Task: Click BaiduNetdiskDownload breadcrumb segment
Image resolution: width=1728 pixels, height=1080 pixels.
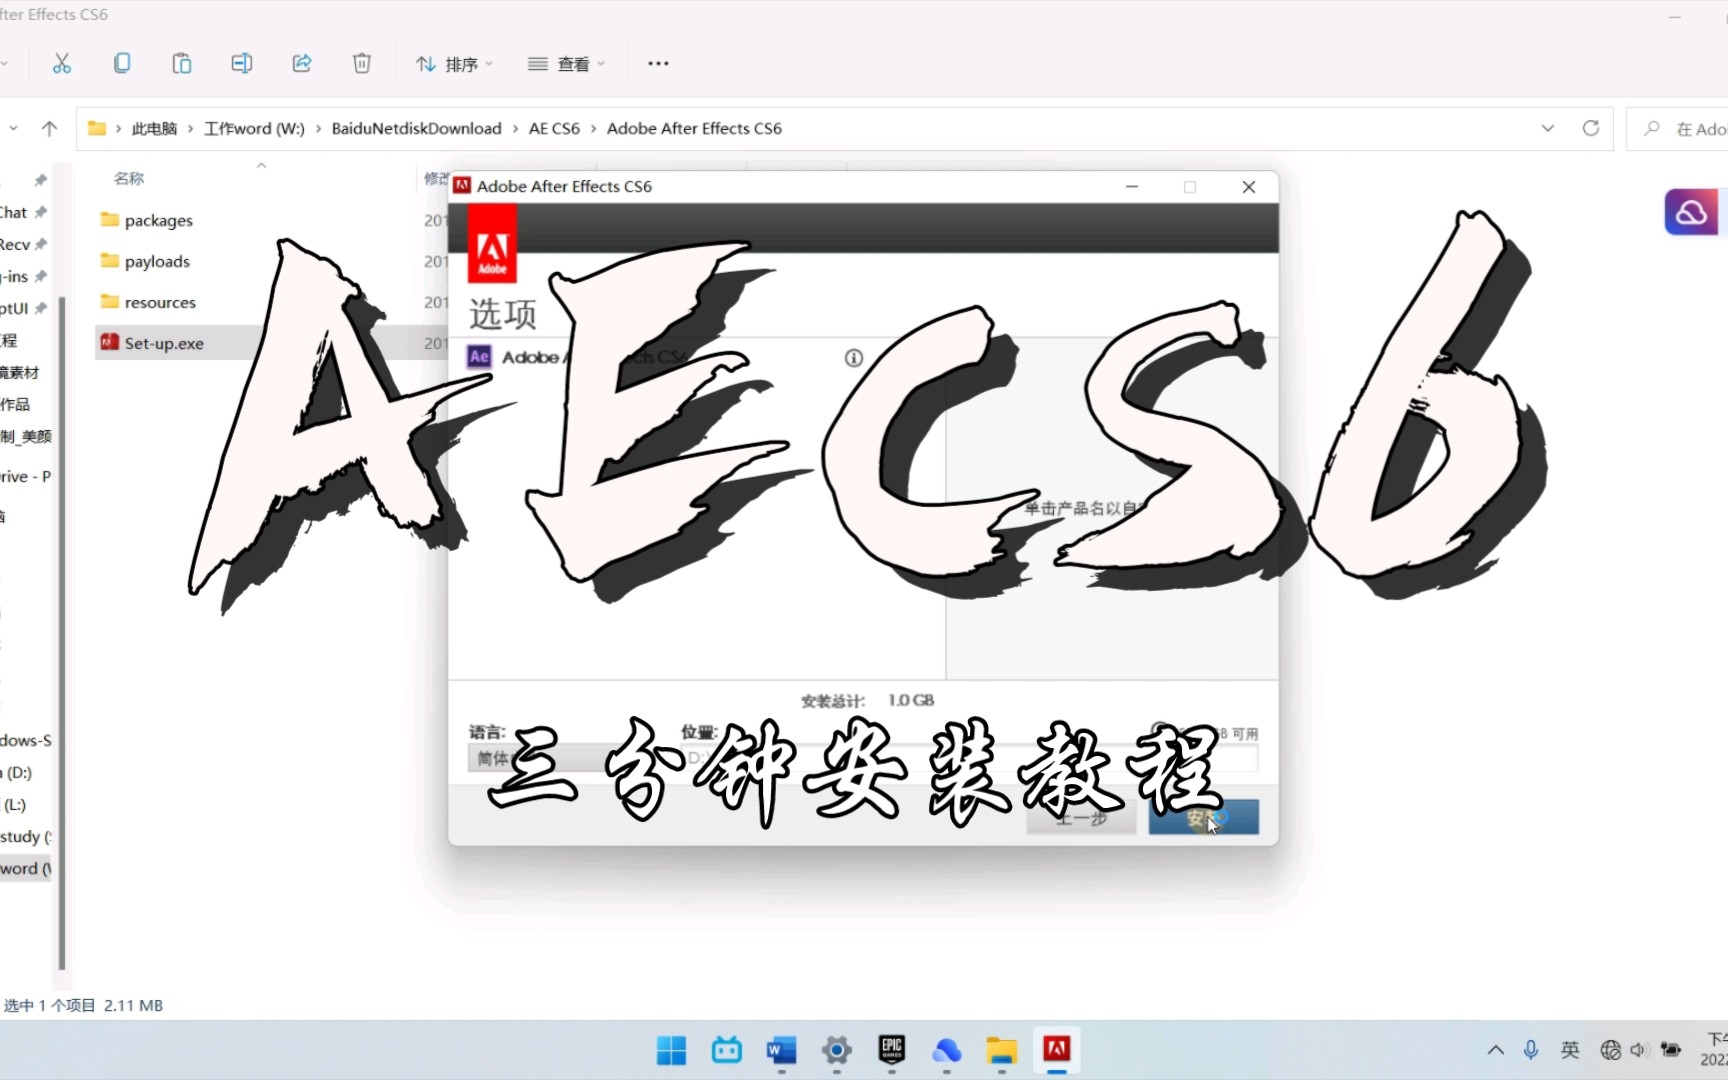Action: pos(416,128)
